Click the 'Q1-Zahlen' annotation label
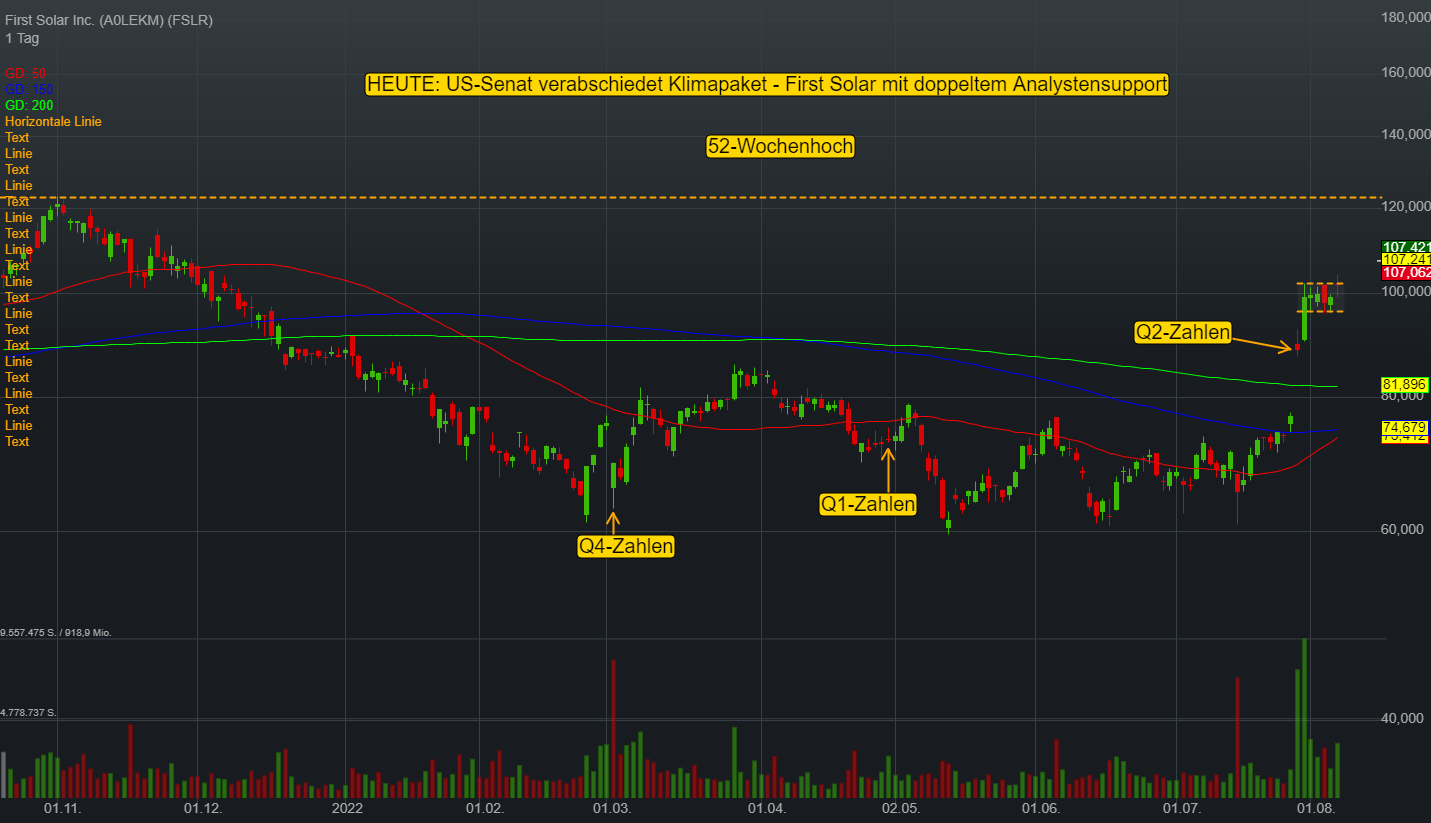This screenshot has width=1431, height=823. [868, 504]
